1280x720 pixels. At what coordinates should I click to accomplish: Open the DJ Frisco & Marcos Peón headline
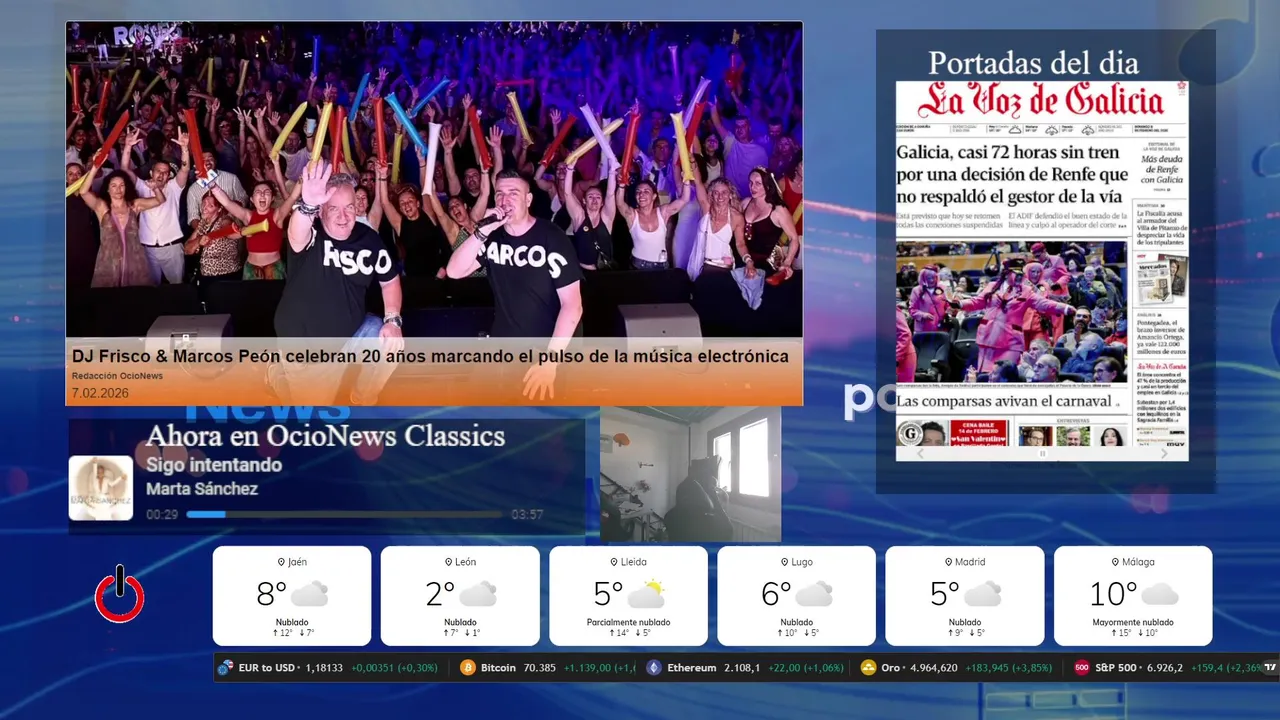click(x=430, y=356)
